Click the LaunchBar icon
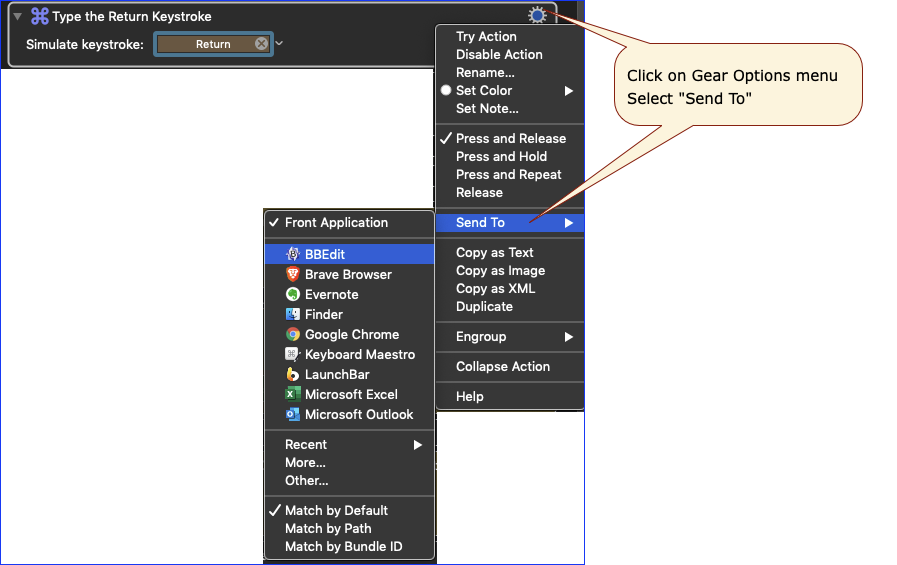 pyautogui.click(x=293, y=374)
